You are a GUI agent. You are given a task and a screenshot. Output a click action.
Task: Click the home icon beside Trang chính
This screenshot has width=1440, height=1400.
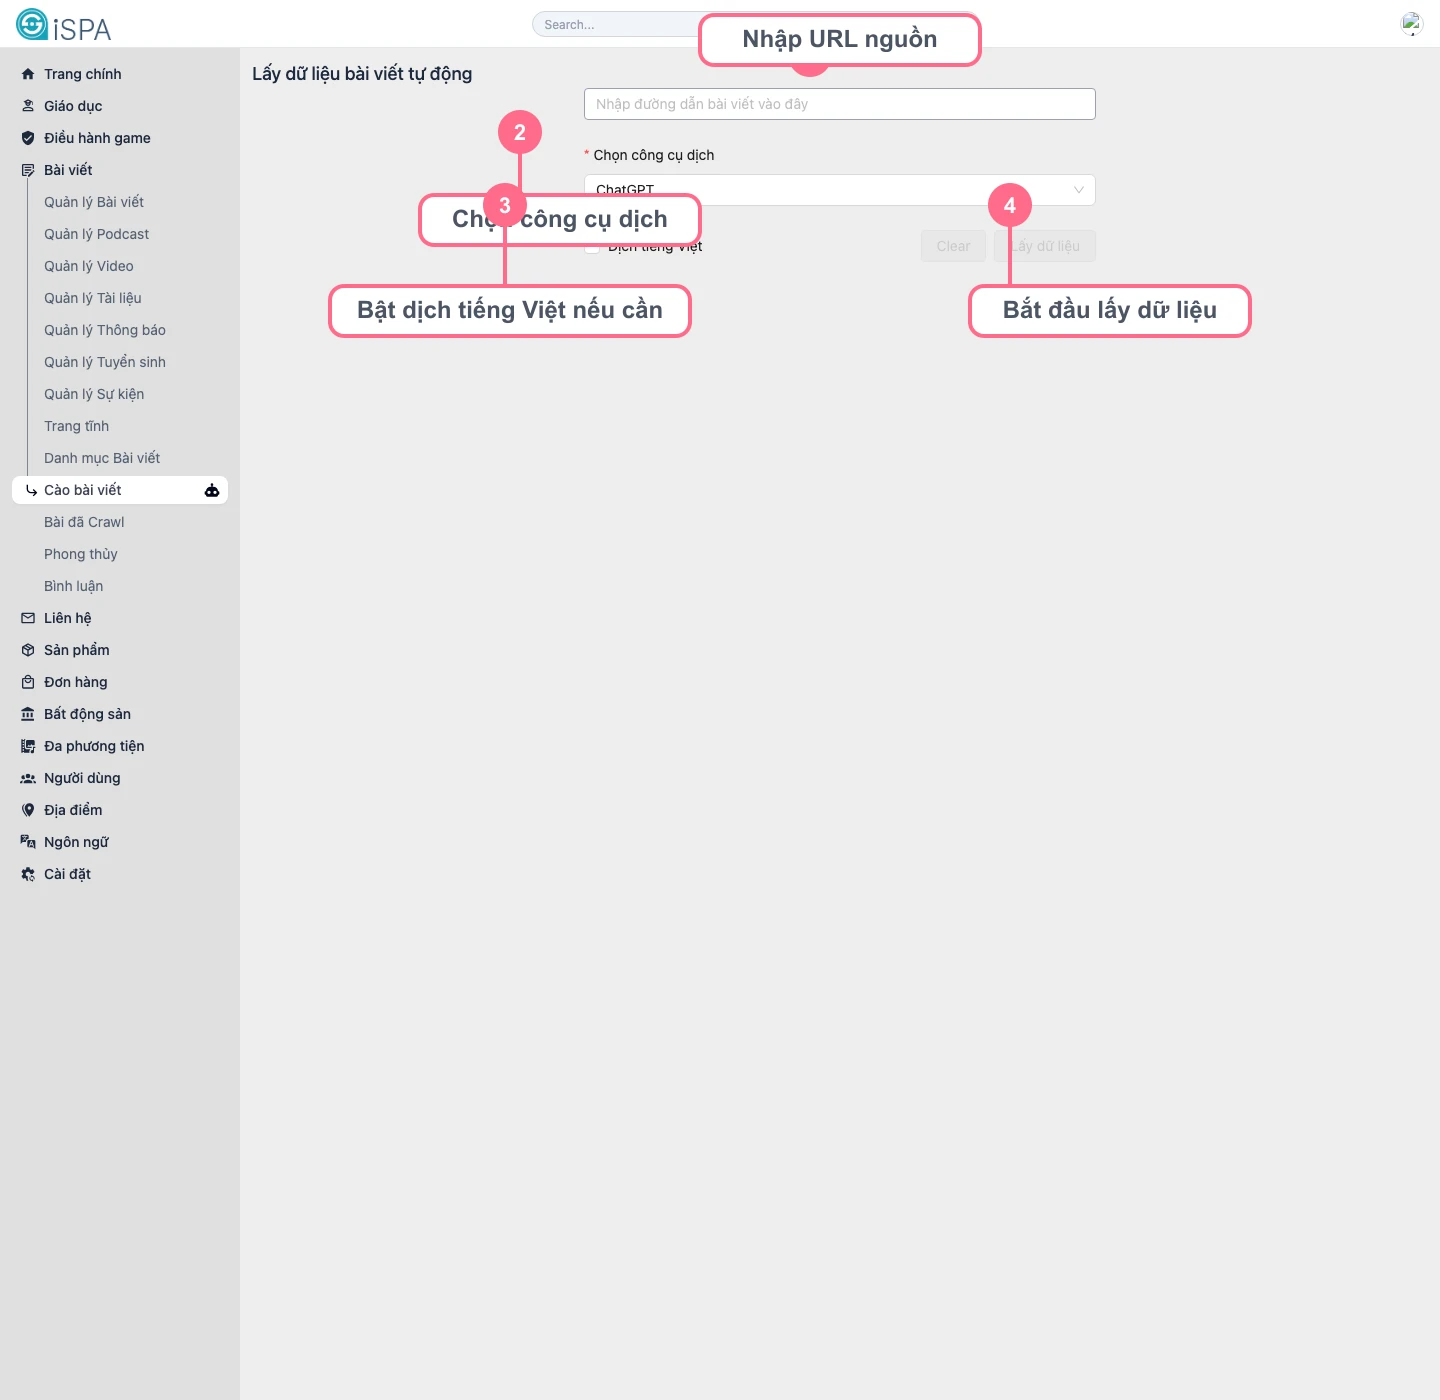coord(28,74)
